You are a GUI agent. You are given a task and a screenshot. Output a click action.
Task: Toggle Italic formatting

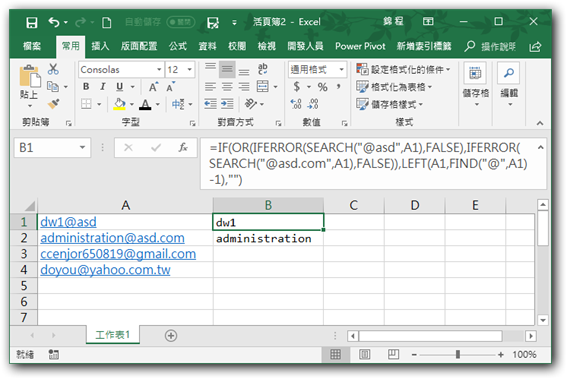tap(103, 87)
